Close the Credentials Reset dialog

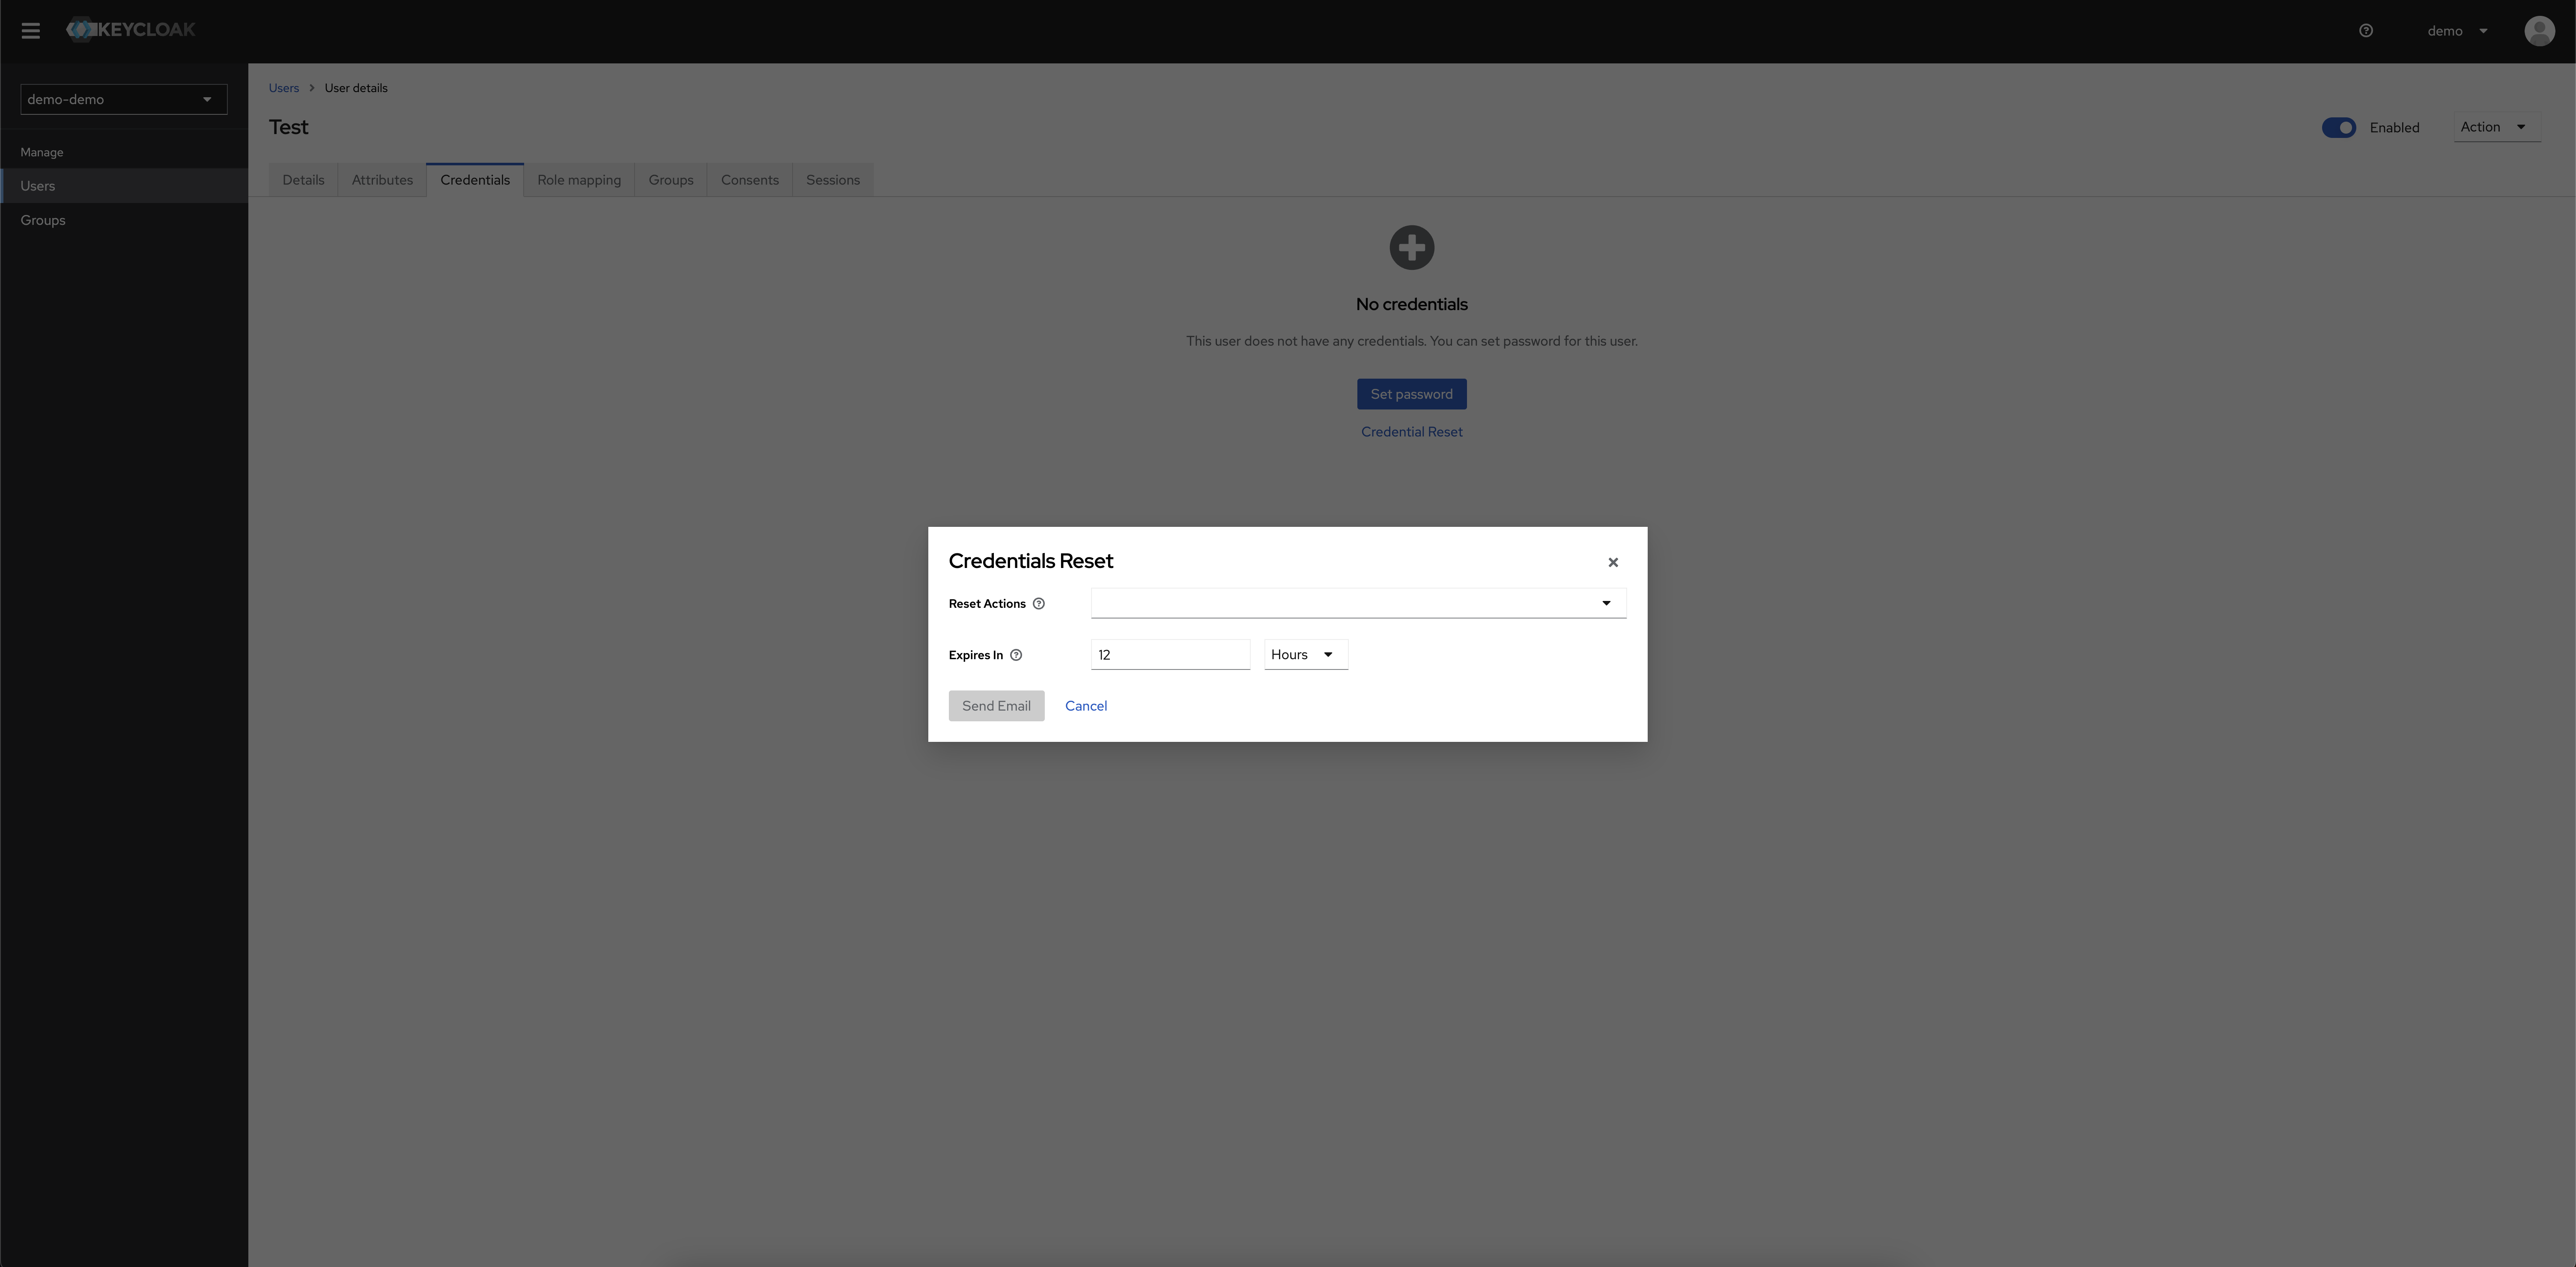click(x=1613, y=563)
